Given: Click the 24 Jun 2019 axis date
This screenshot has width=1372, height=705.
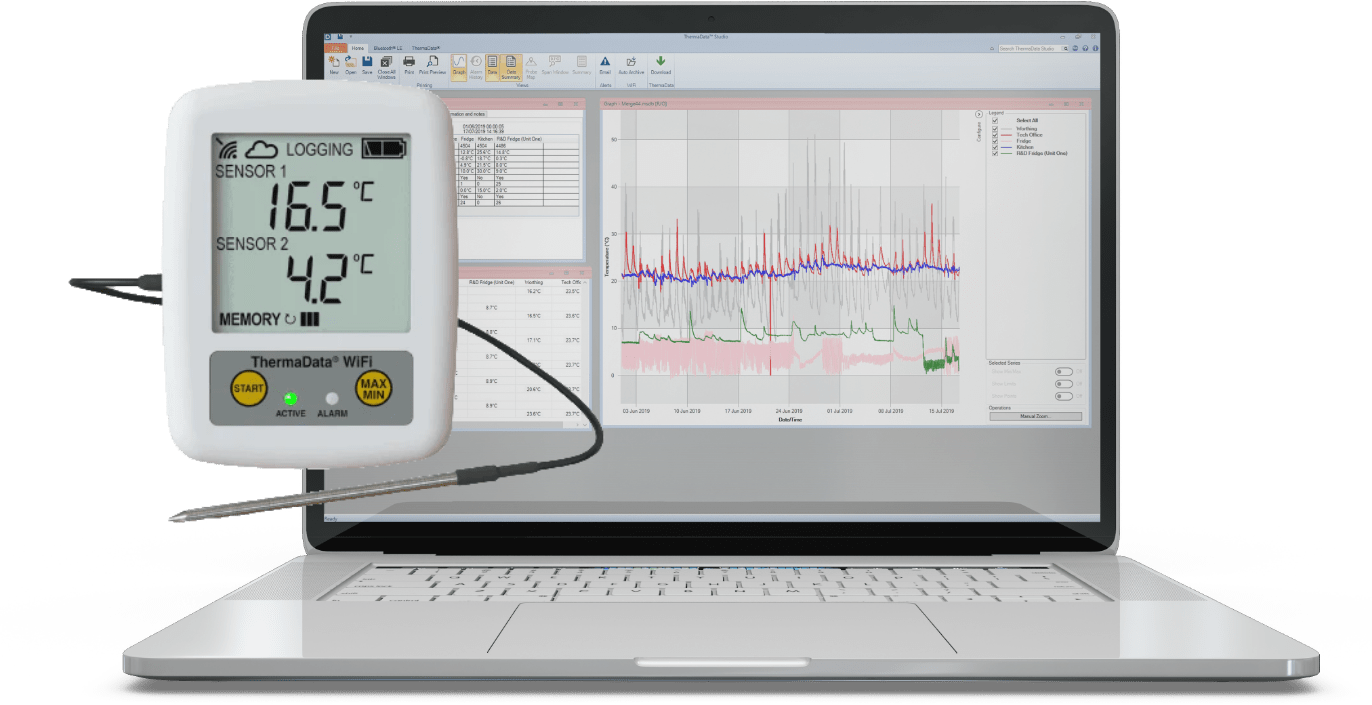Looking at the screenshot, I should tap(790, 411).
